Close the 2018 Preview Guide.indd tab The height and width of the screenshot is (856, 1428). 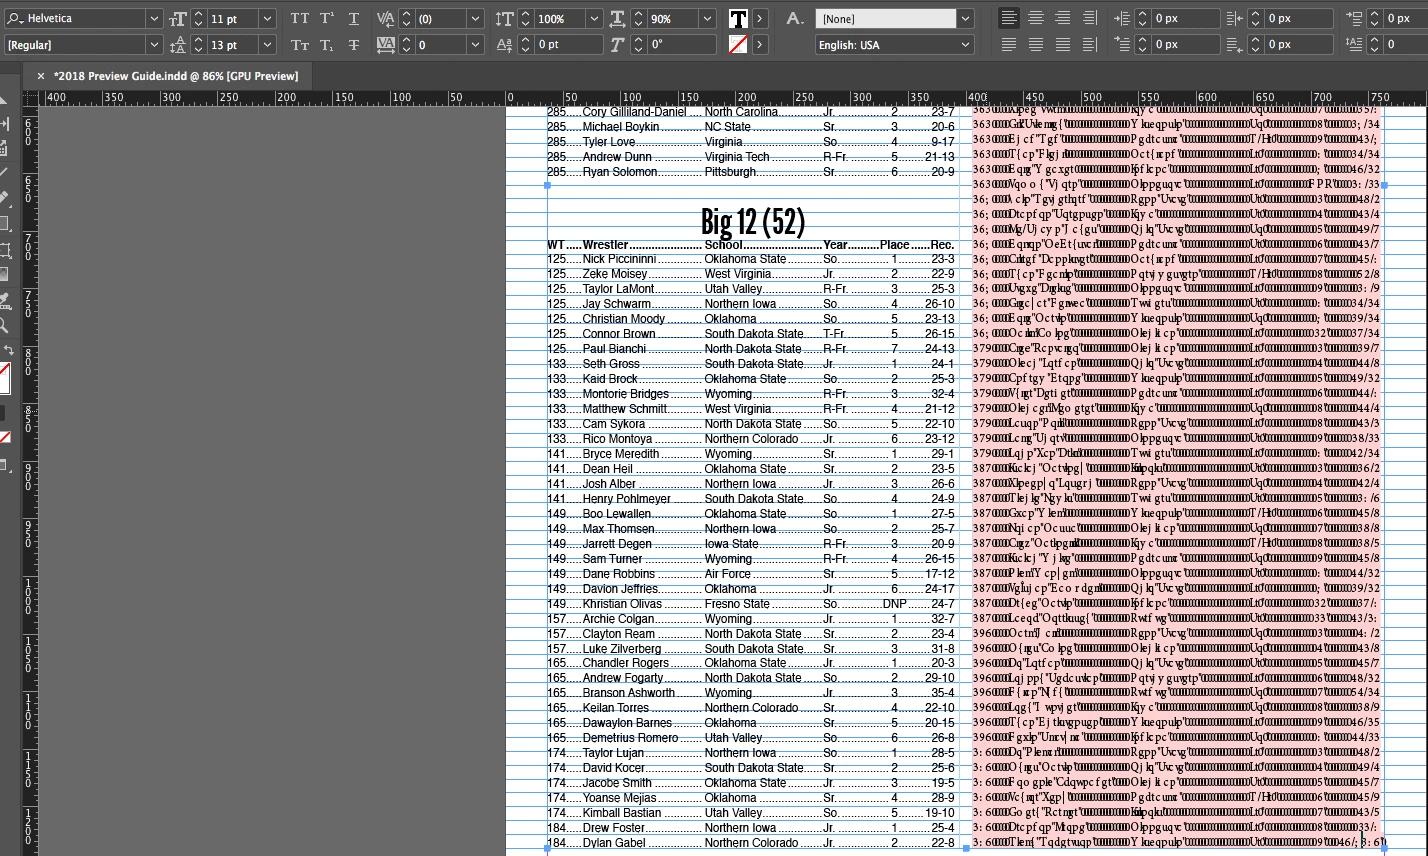(41, 76)
